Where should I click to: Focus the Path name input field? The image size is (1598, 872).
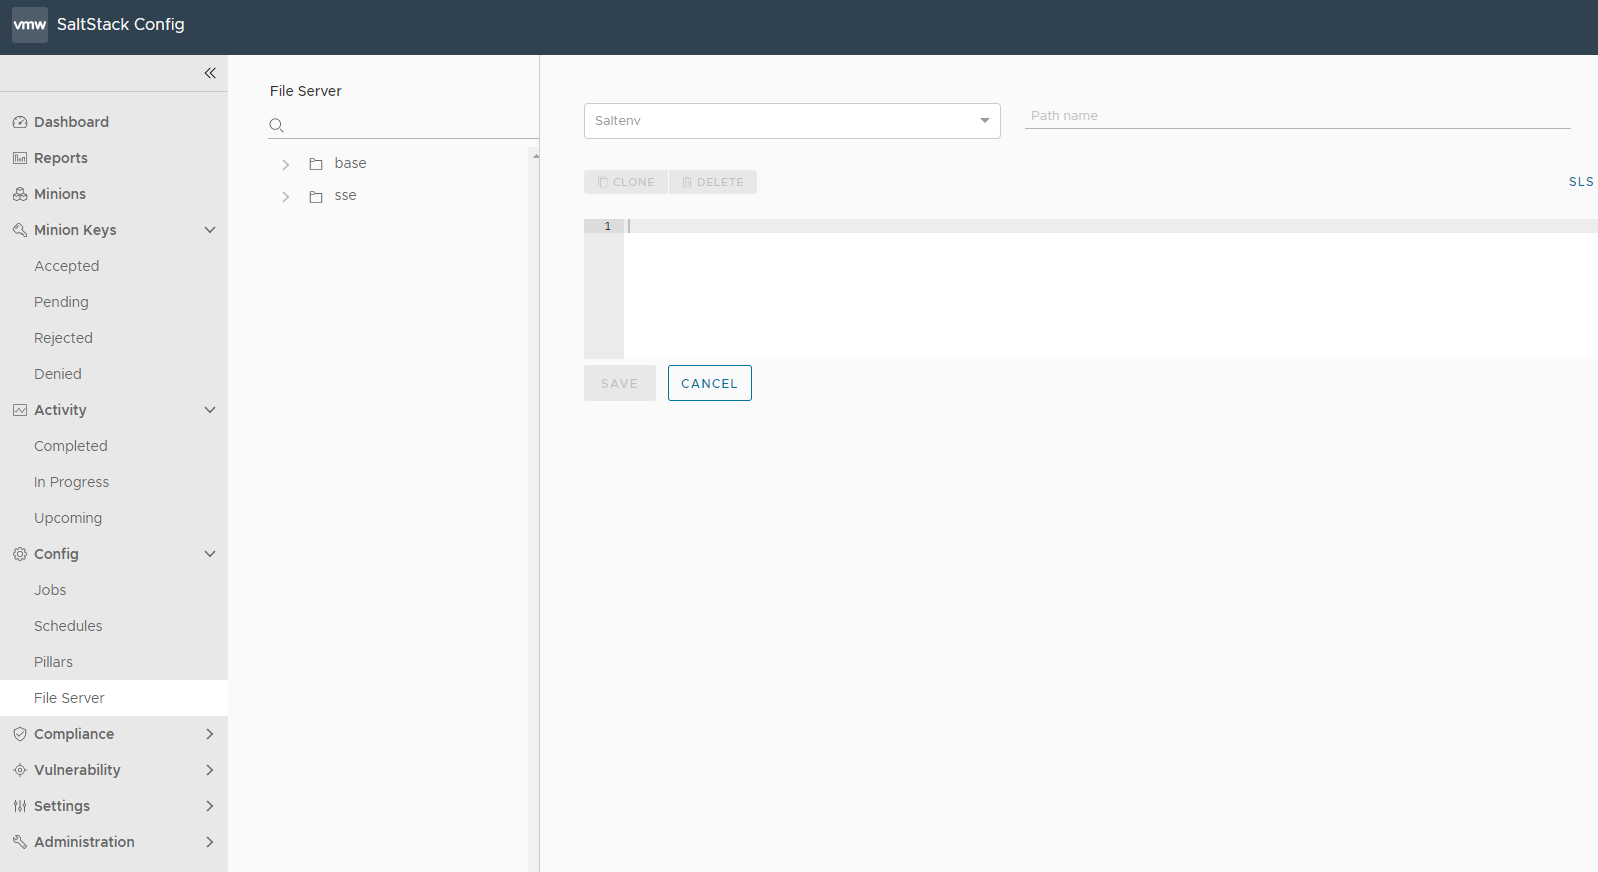[1298, 116]
